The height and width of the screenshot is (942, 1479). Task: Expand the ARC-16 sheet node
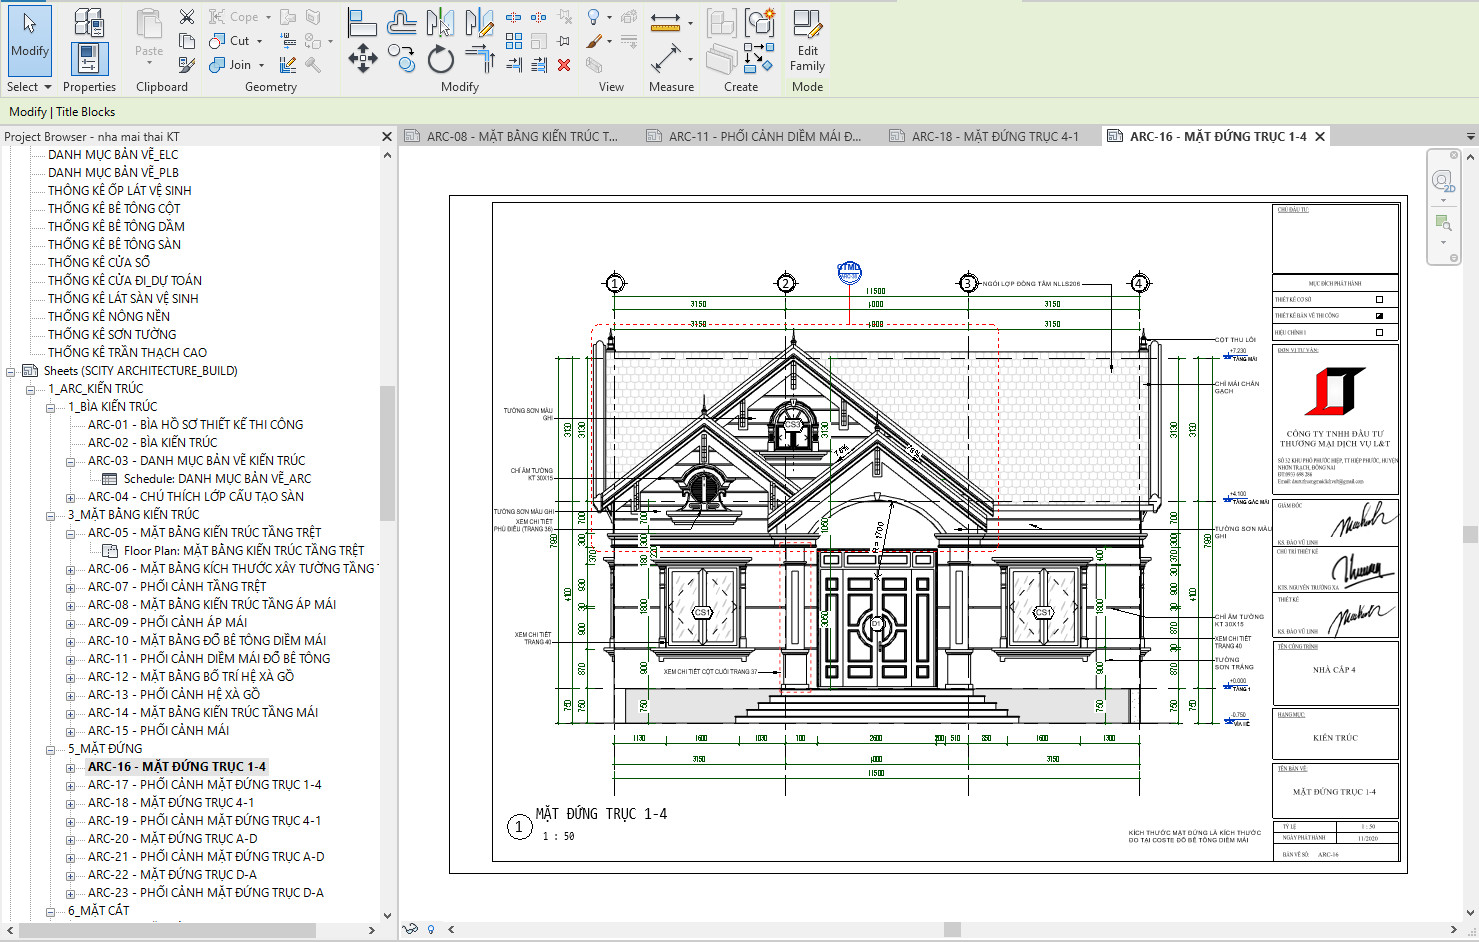point(71,767)
